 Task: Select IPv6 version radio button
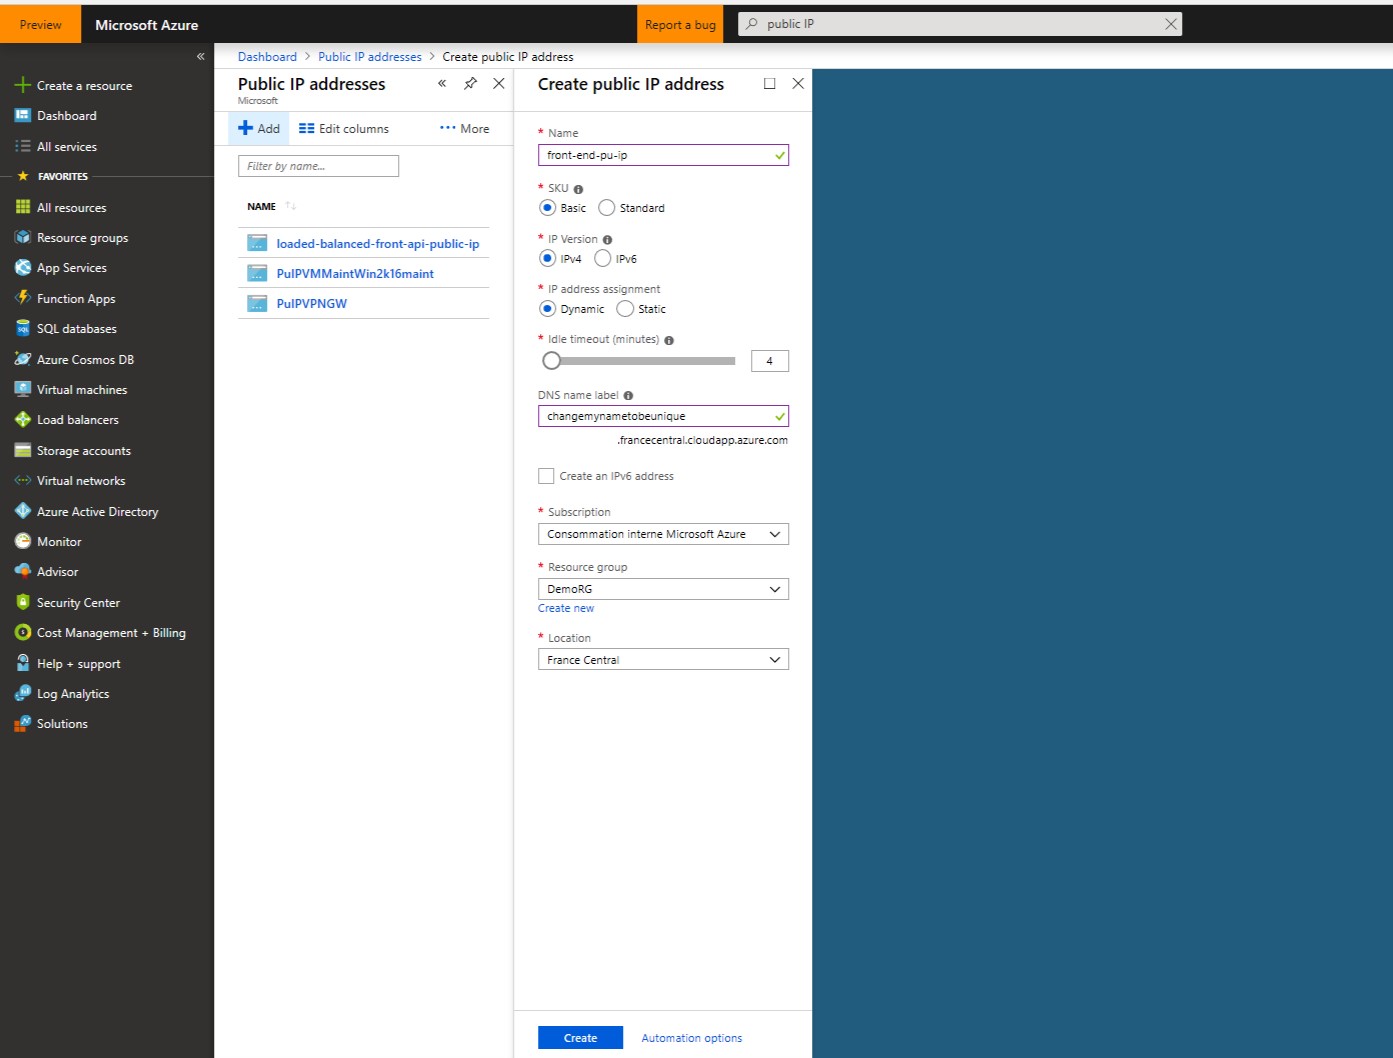pos(602,258)
